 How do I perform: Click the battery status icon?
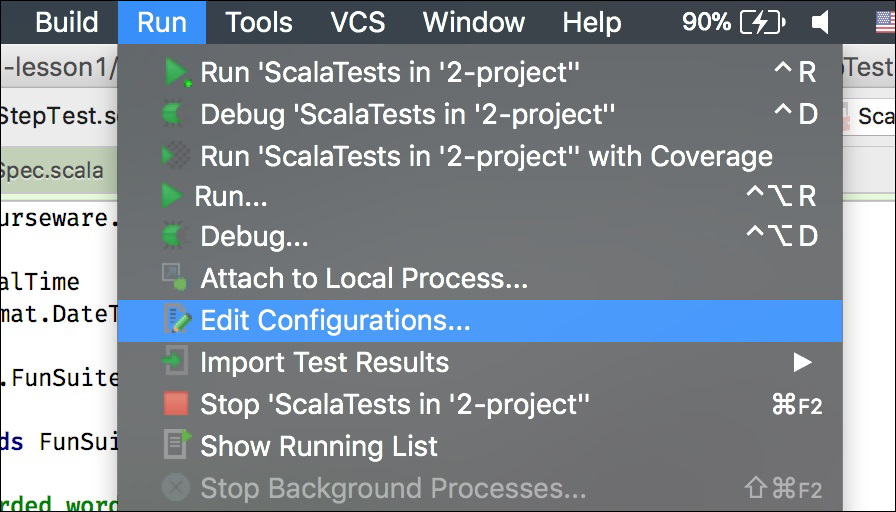pyautogui.click(x=763, y=22)
